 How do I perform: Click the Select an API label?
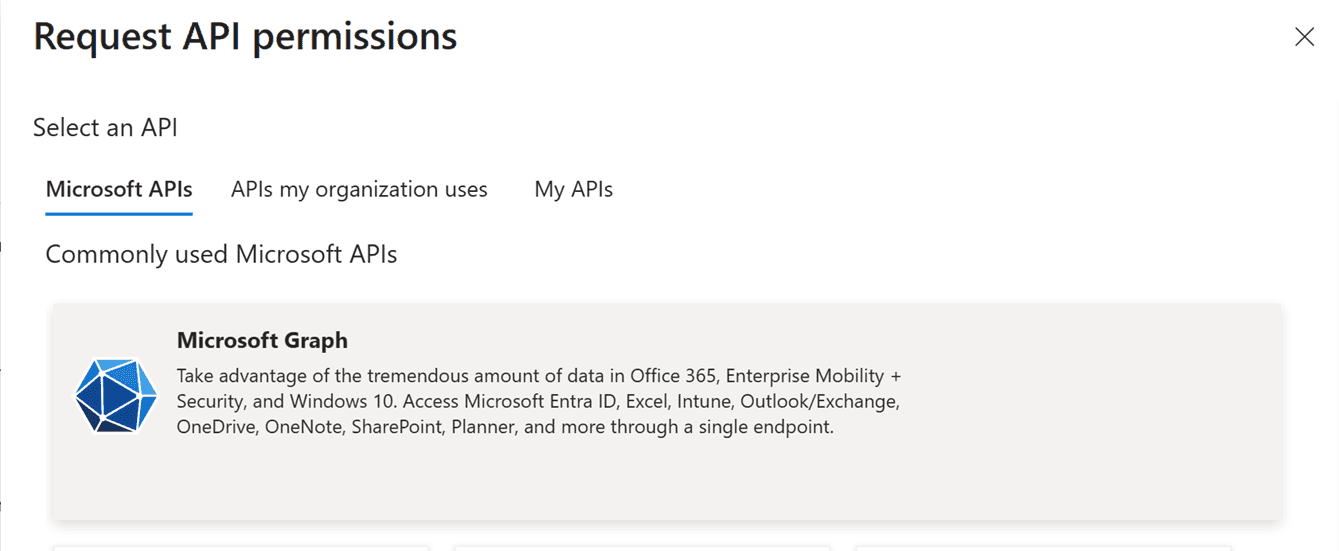click(x=105, y=127)
